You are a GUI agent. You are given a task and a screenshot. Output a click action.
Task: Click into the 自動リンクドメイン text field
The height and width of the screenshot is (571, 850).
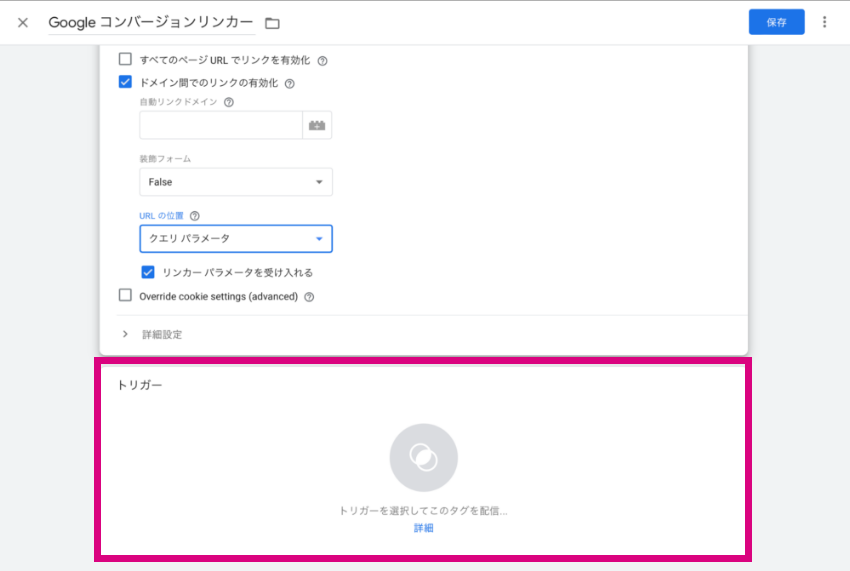(x=221, y=125)
